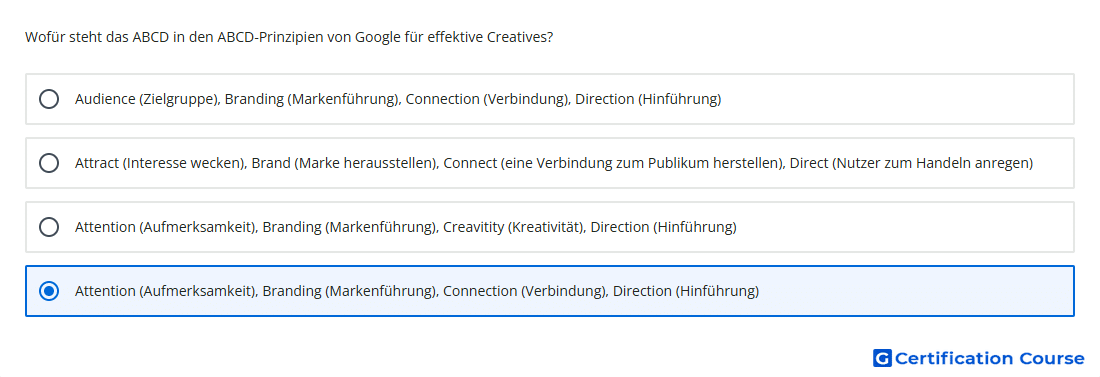Click the answer text starting with Audience (Zielgruppe)
The width and height of the screenshot is (1100, 377).
[398, 99]
